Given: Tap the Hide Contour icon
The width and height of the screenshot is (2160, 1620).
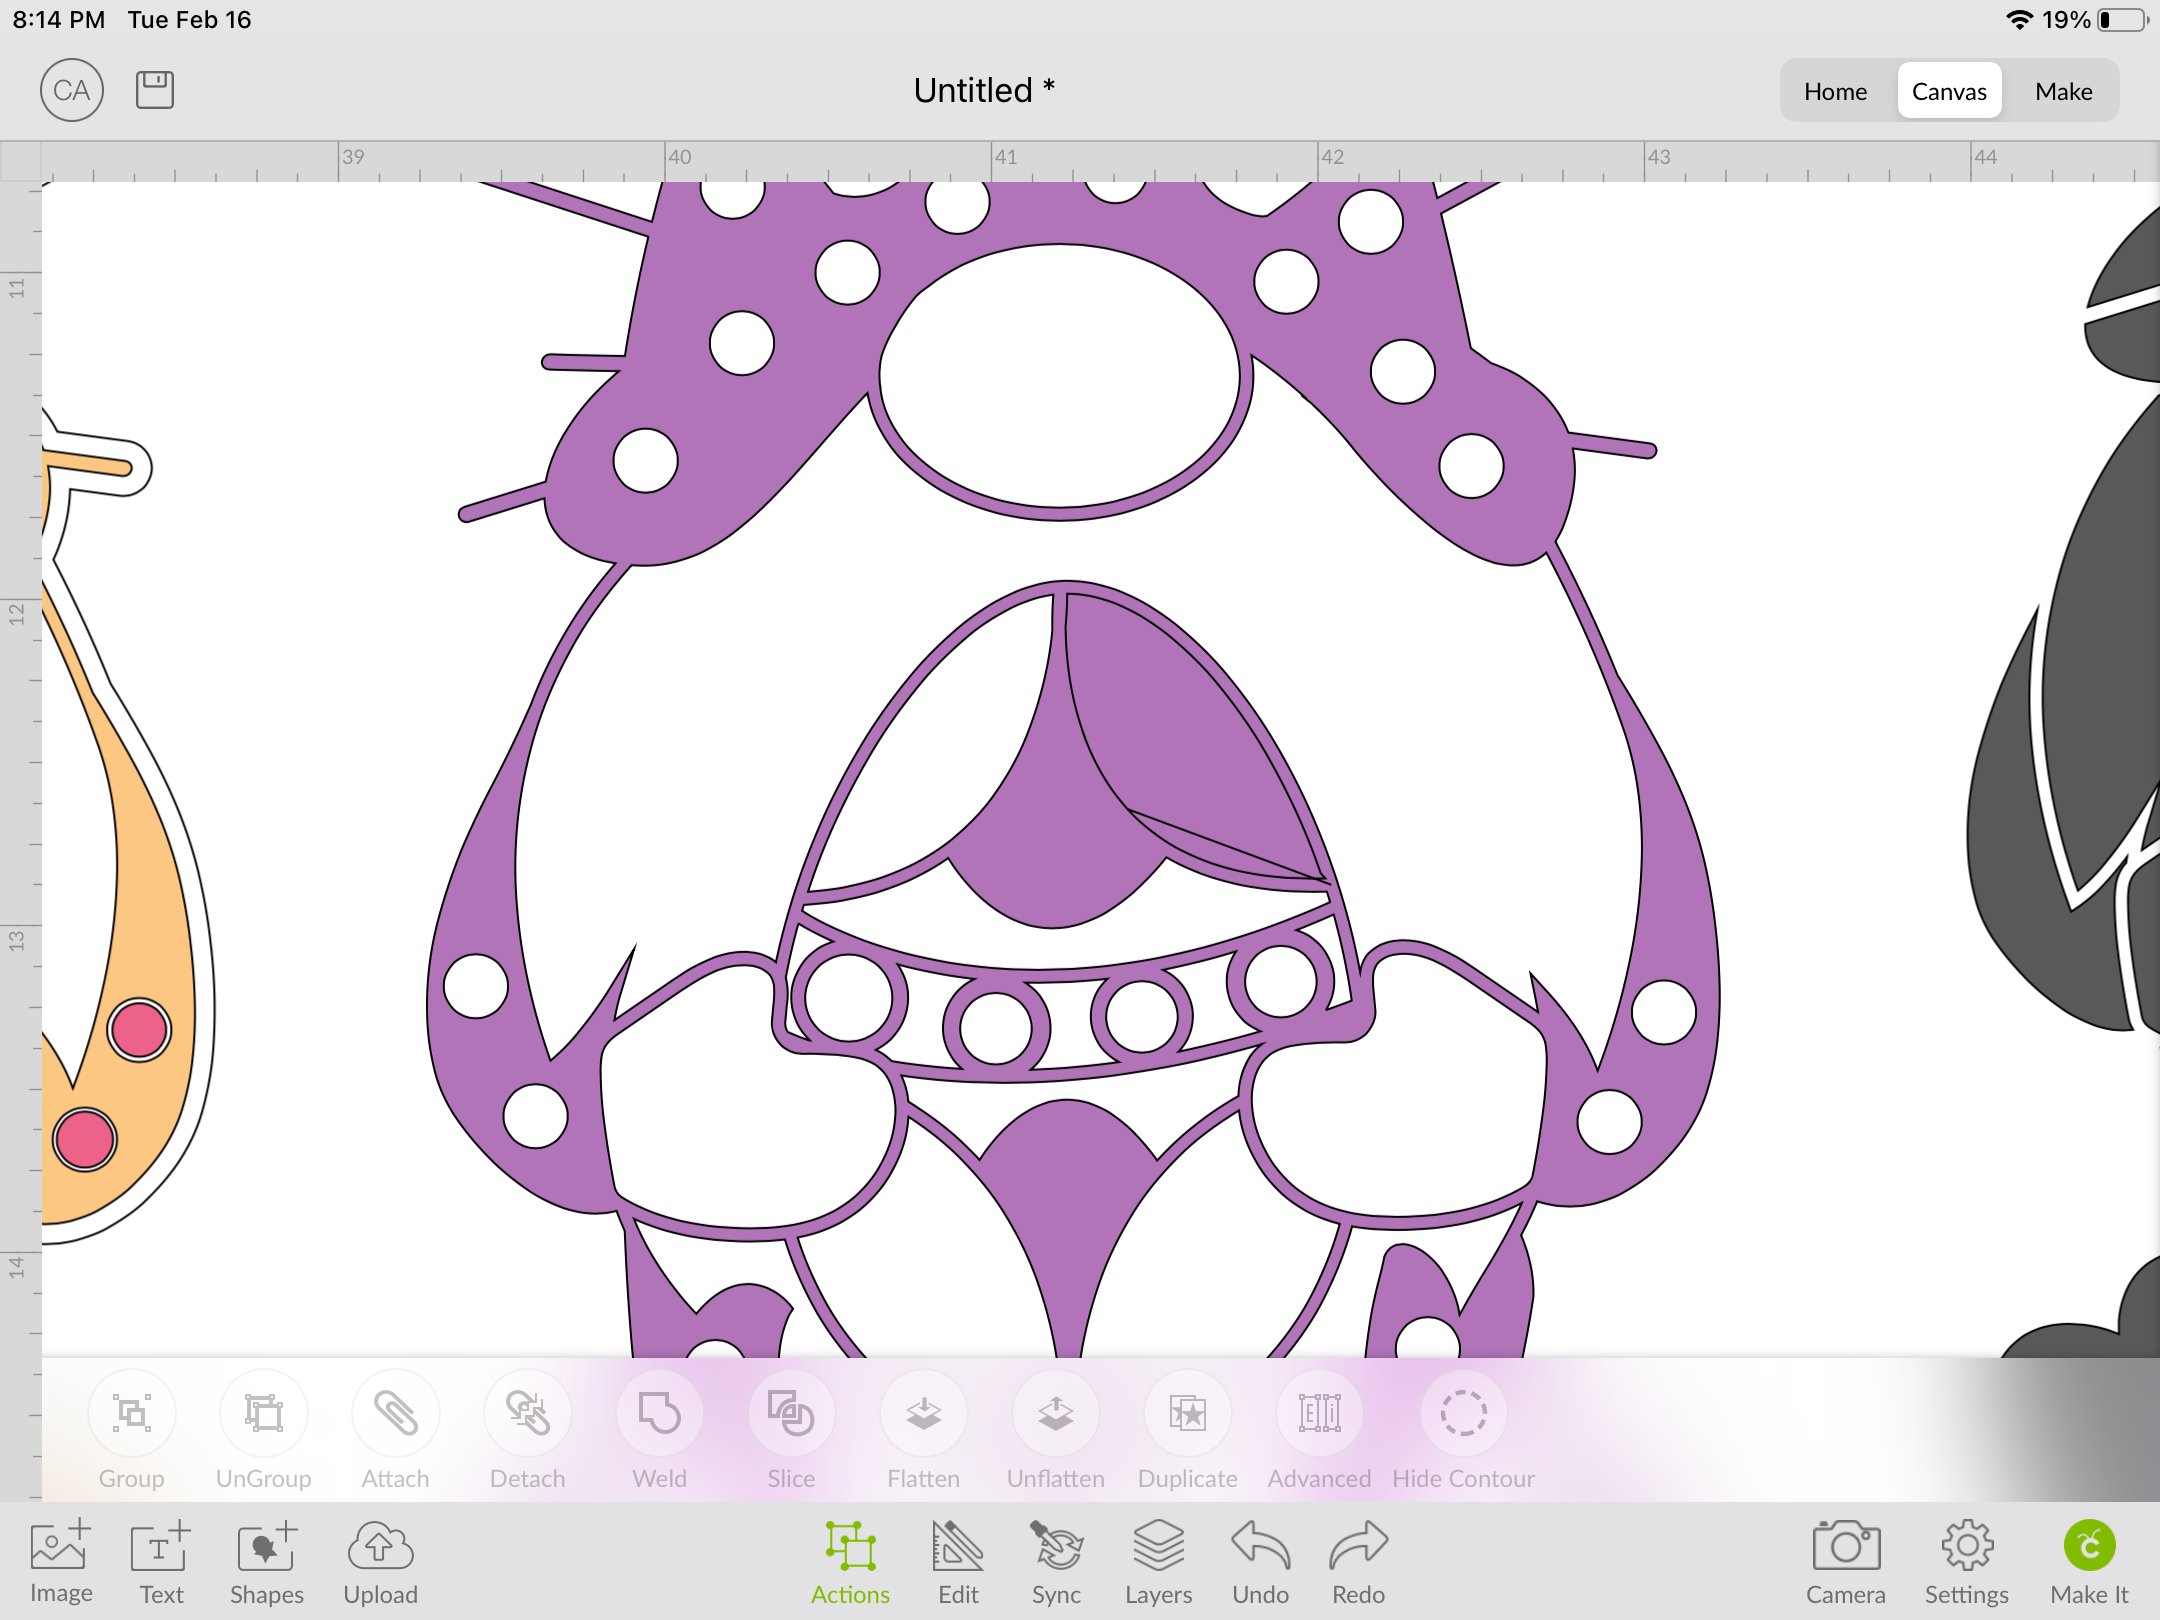Looking at the screenshot, I should point(1463,1413).
